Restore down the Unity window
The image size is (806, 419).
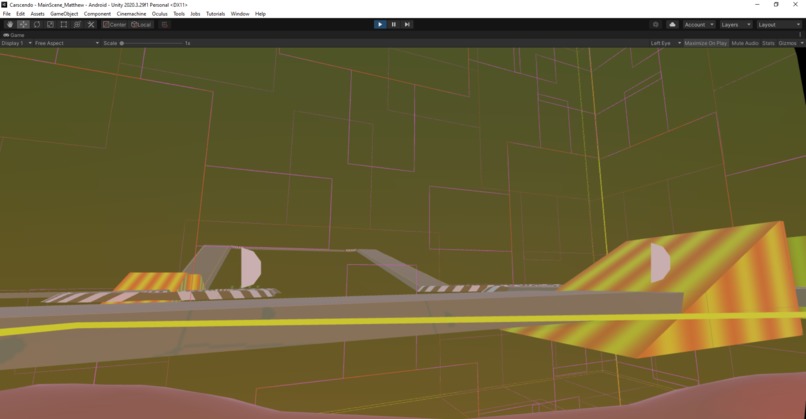point(776,5)
